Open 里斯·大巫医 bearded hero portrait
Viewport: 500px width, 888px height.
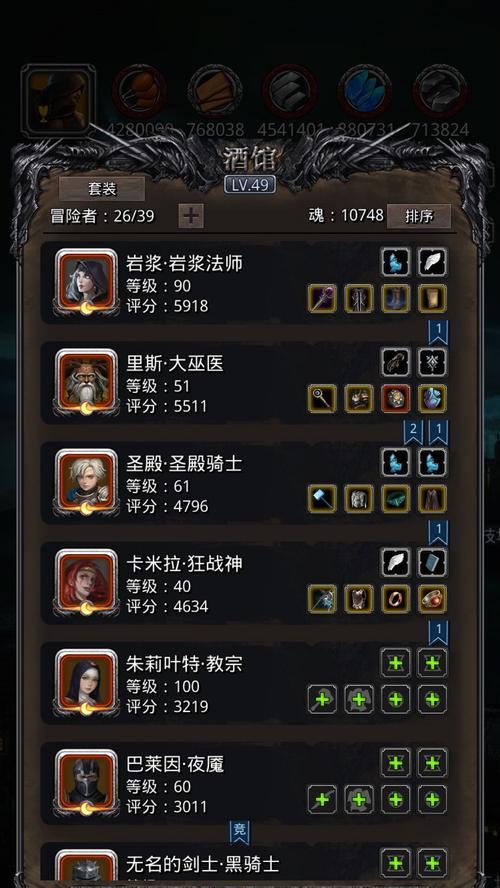pos(86,382)
